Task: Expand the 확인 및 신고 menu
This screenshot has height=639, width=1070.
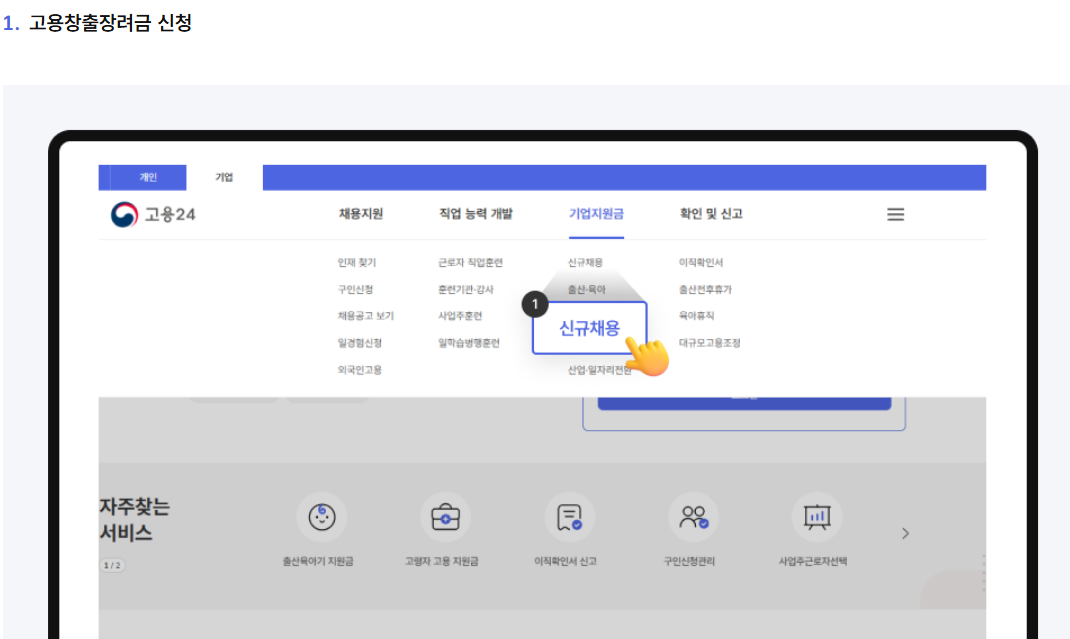Action: [710, 213]
